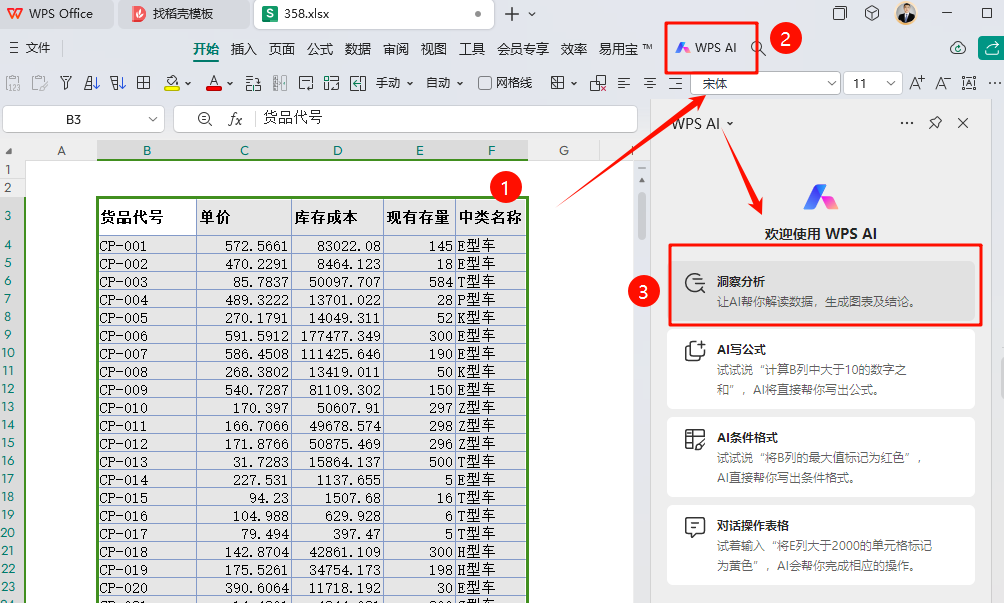Open the 宋体 font name dropdown
This screenshot has height=603, width=1004.
831,83
